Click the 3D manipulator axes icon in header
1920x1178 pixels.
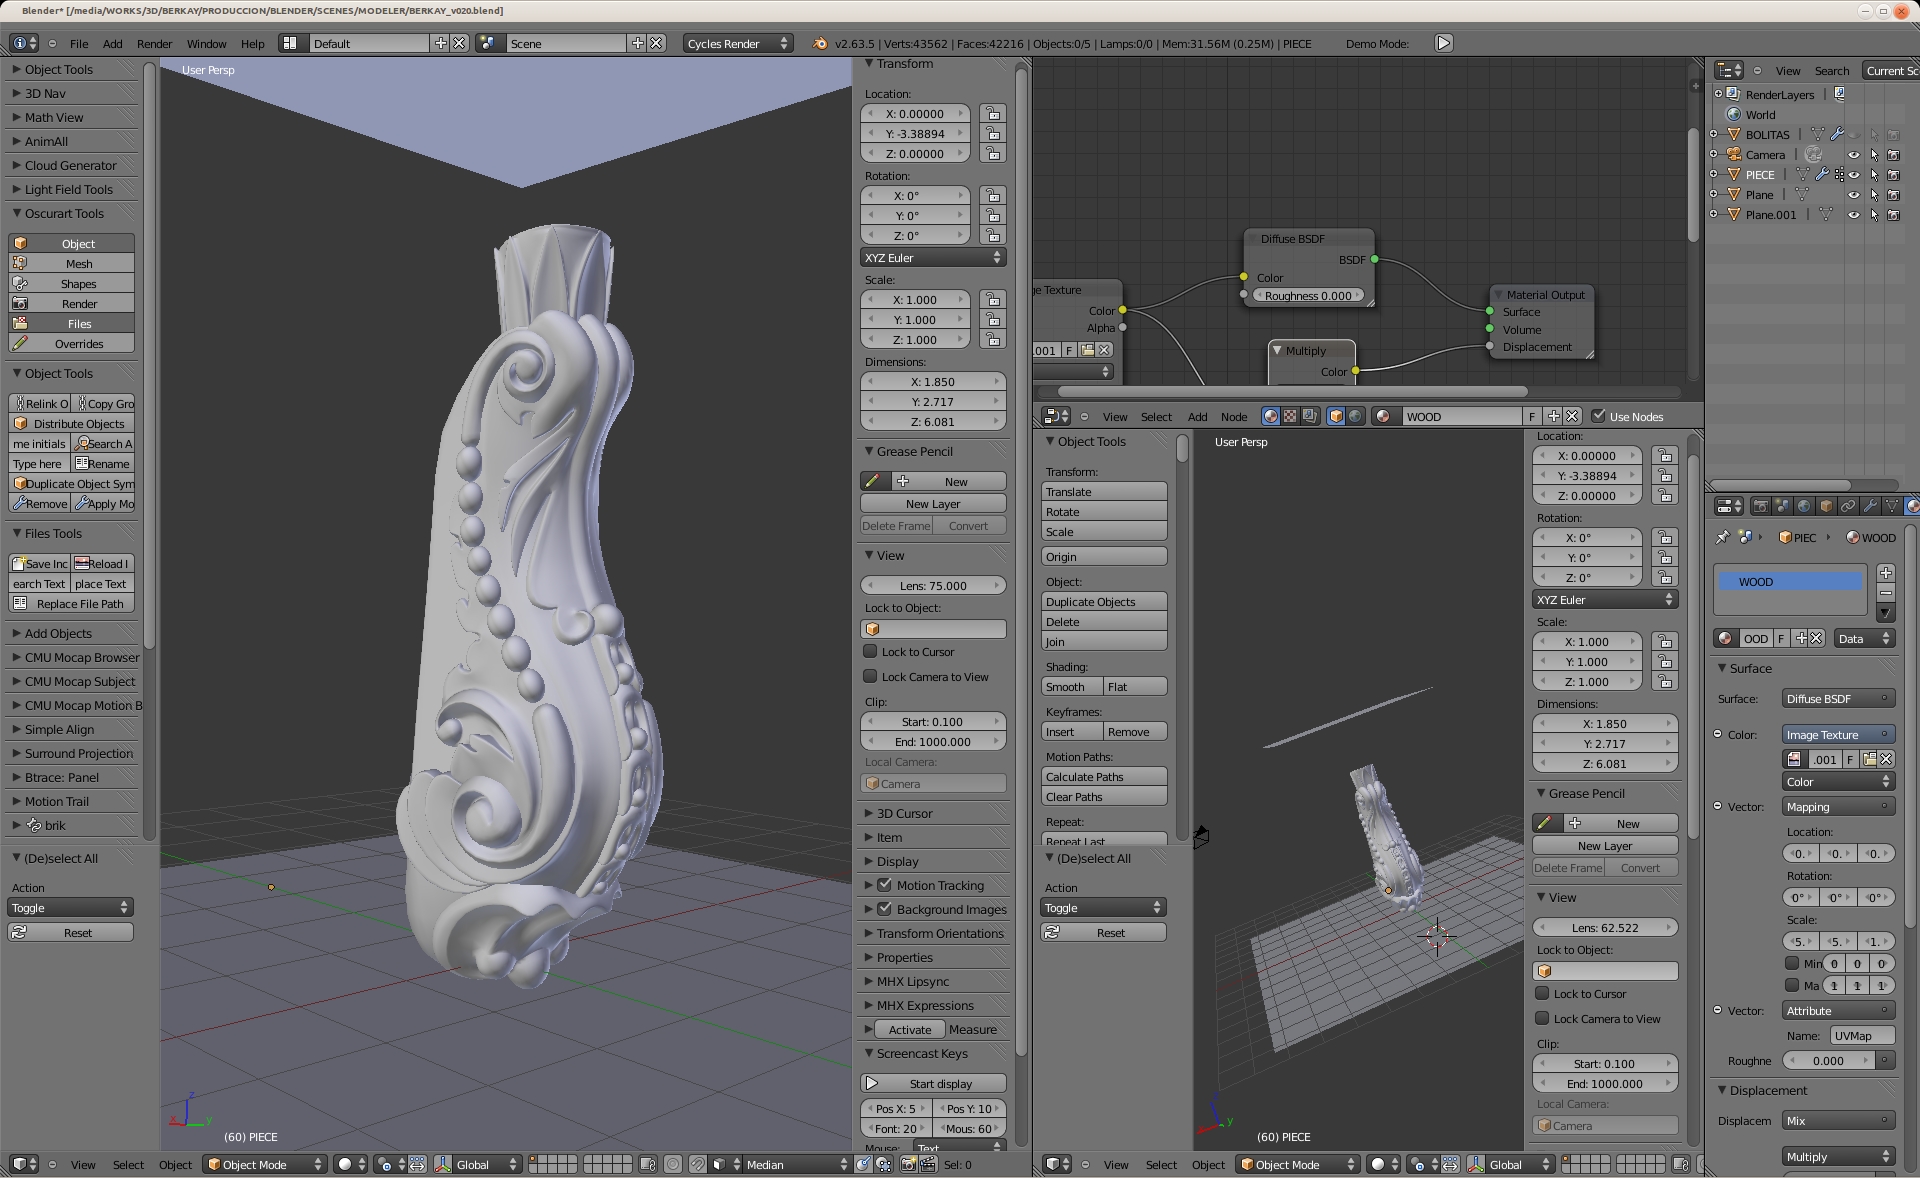point(442,1164)
